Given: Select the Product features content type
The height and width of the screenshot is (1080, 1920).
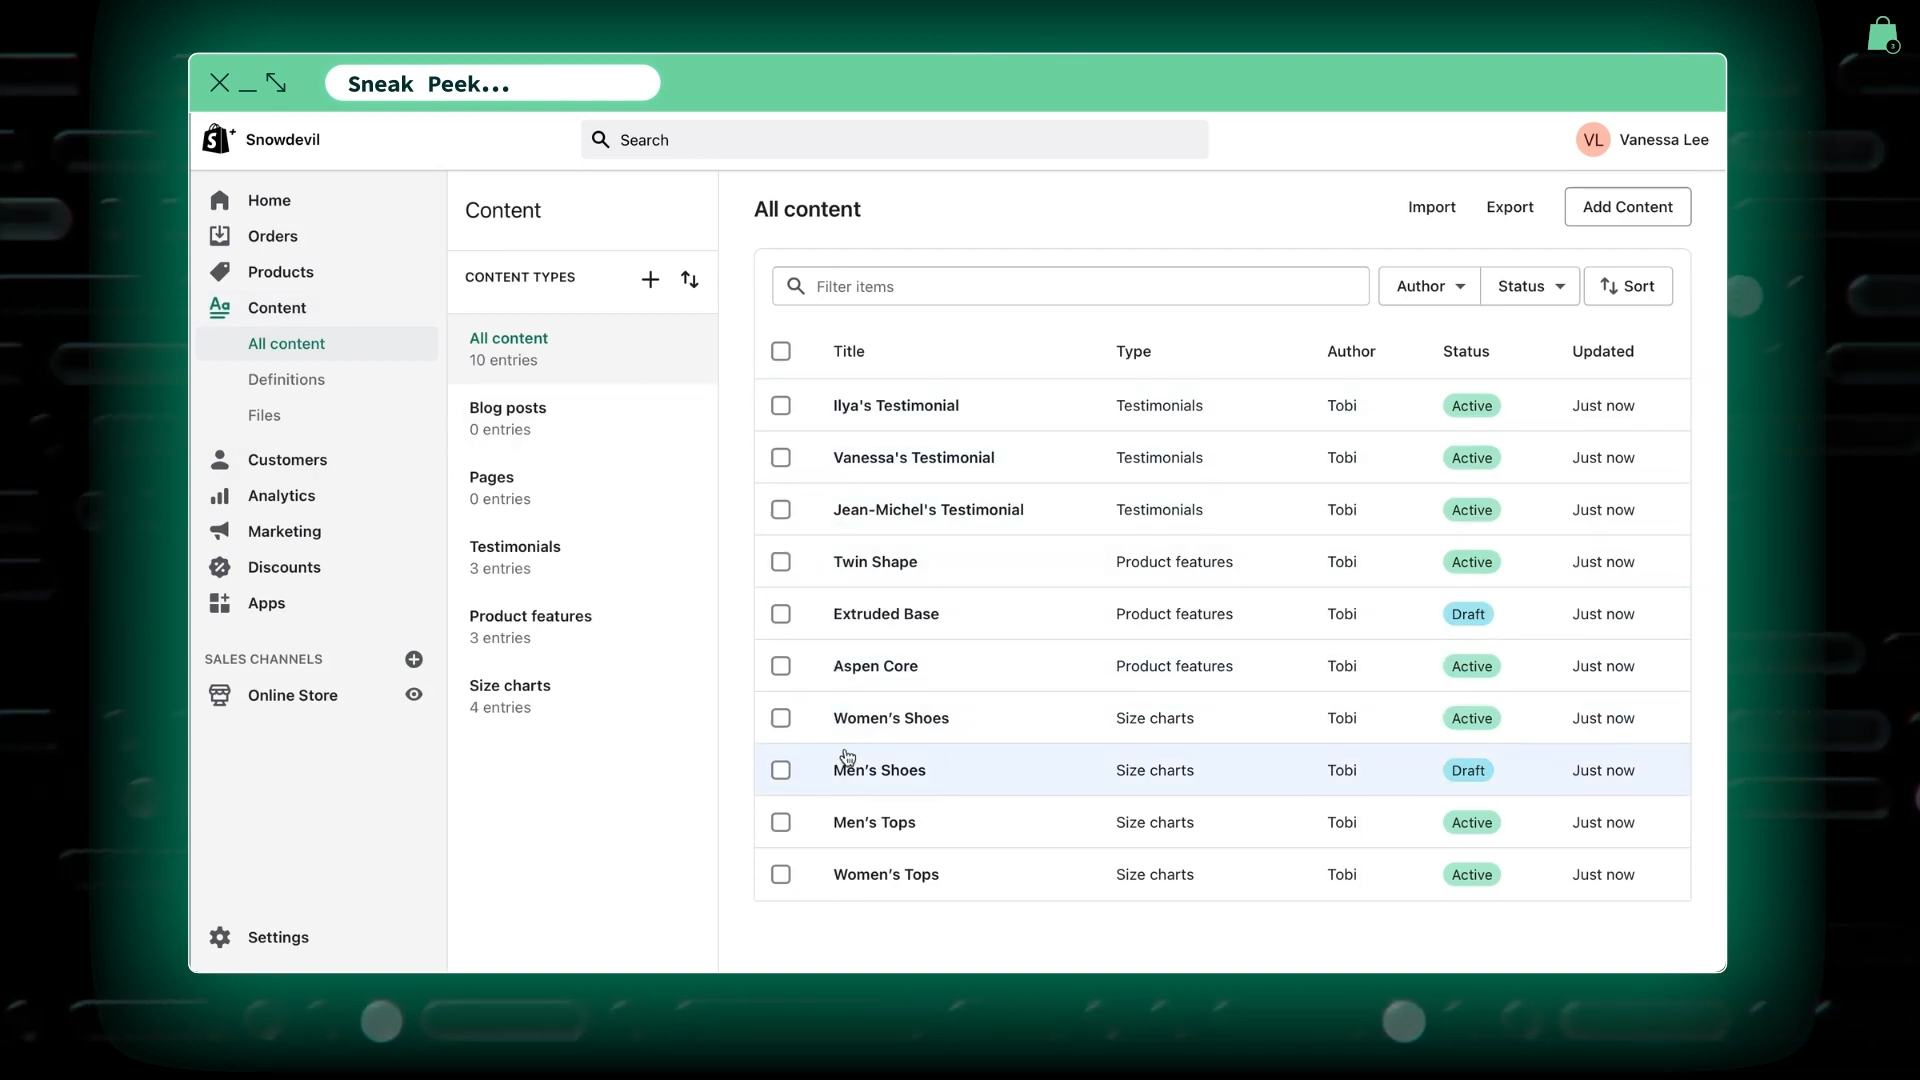Looking at the screenshot, I should (x=582, y=627).
